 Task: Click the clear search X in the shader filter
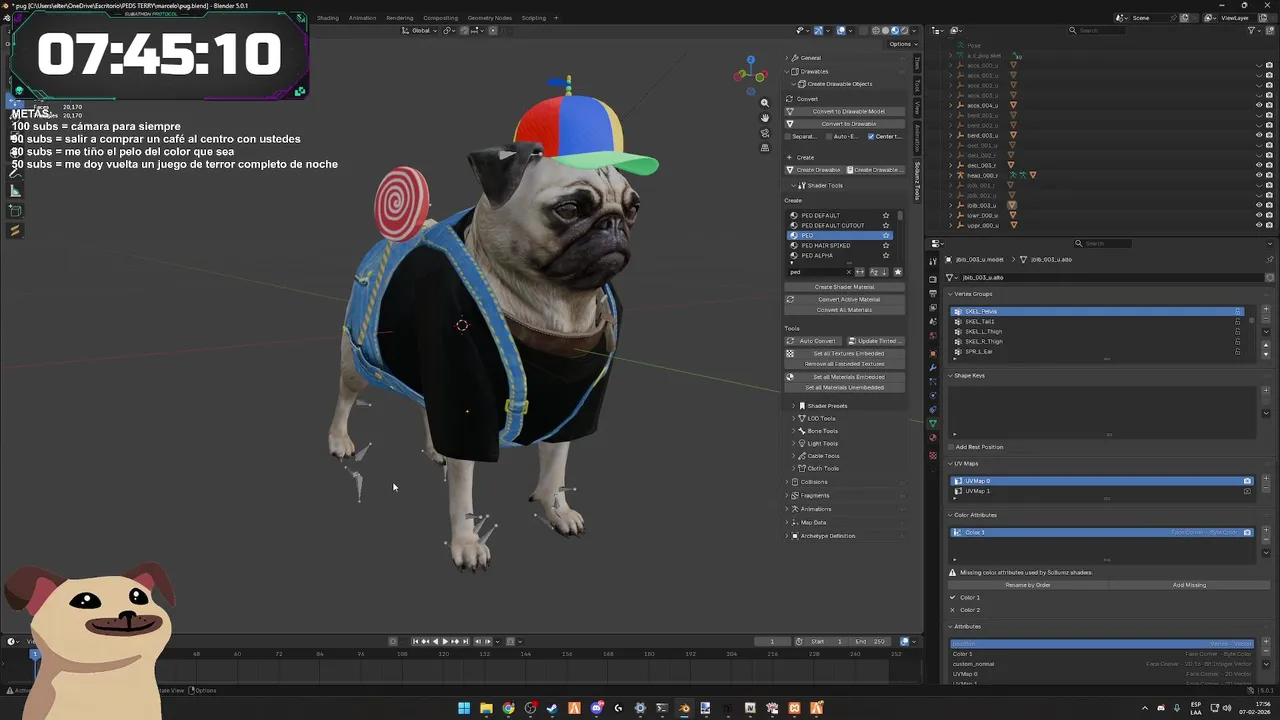point(849,272)
